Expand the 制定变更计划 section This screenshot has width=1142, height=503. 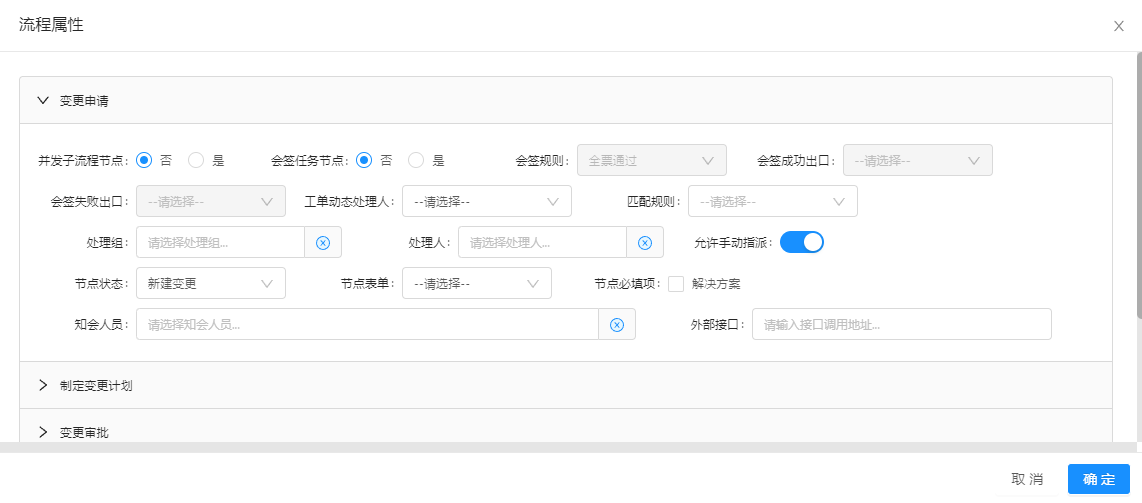point(566,386)
